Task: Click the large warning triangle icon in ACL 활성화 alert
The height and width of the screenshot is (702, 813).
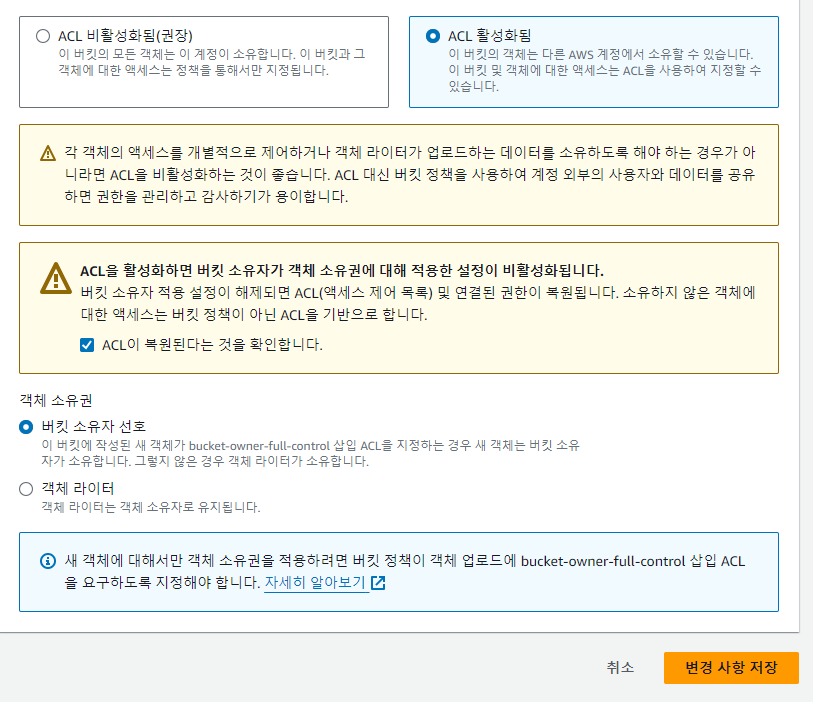Action: pyautogui.click(x=55, y=278)
